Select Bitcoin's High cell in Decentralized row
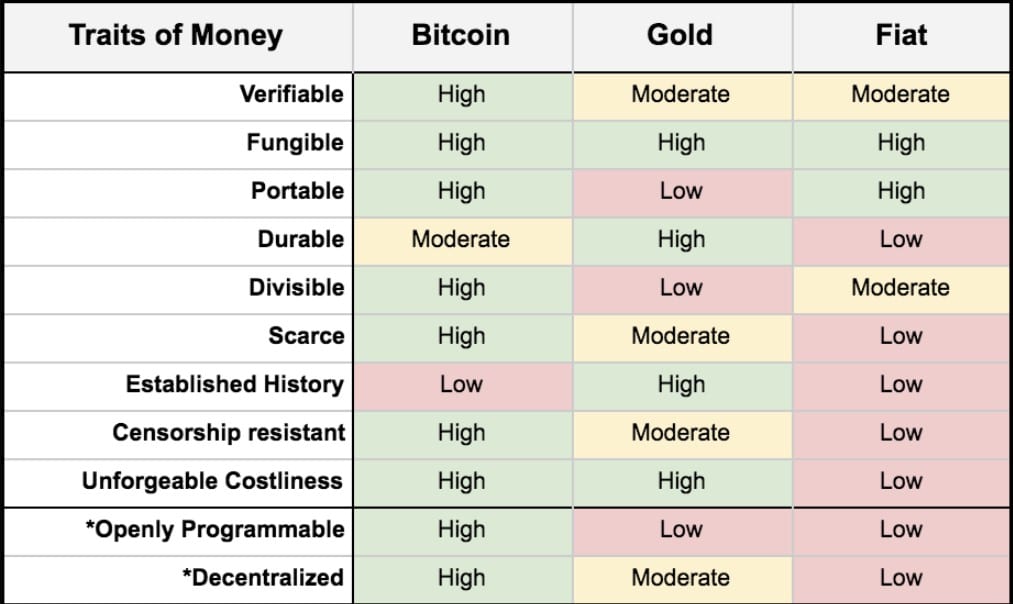 pyautogui.click(x=461, y=578)
